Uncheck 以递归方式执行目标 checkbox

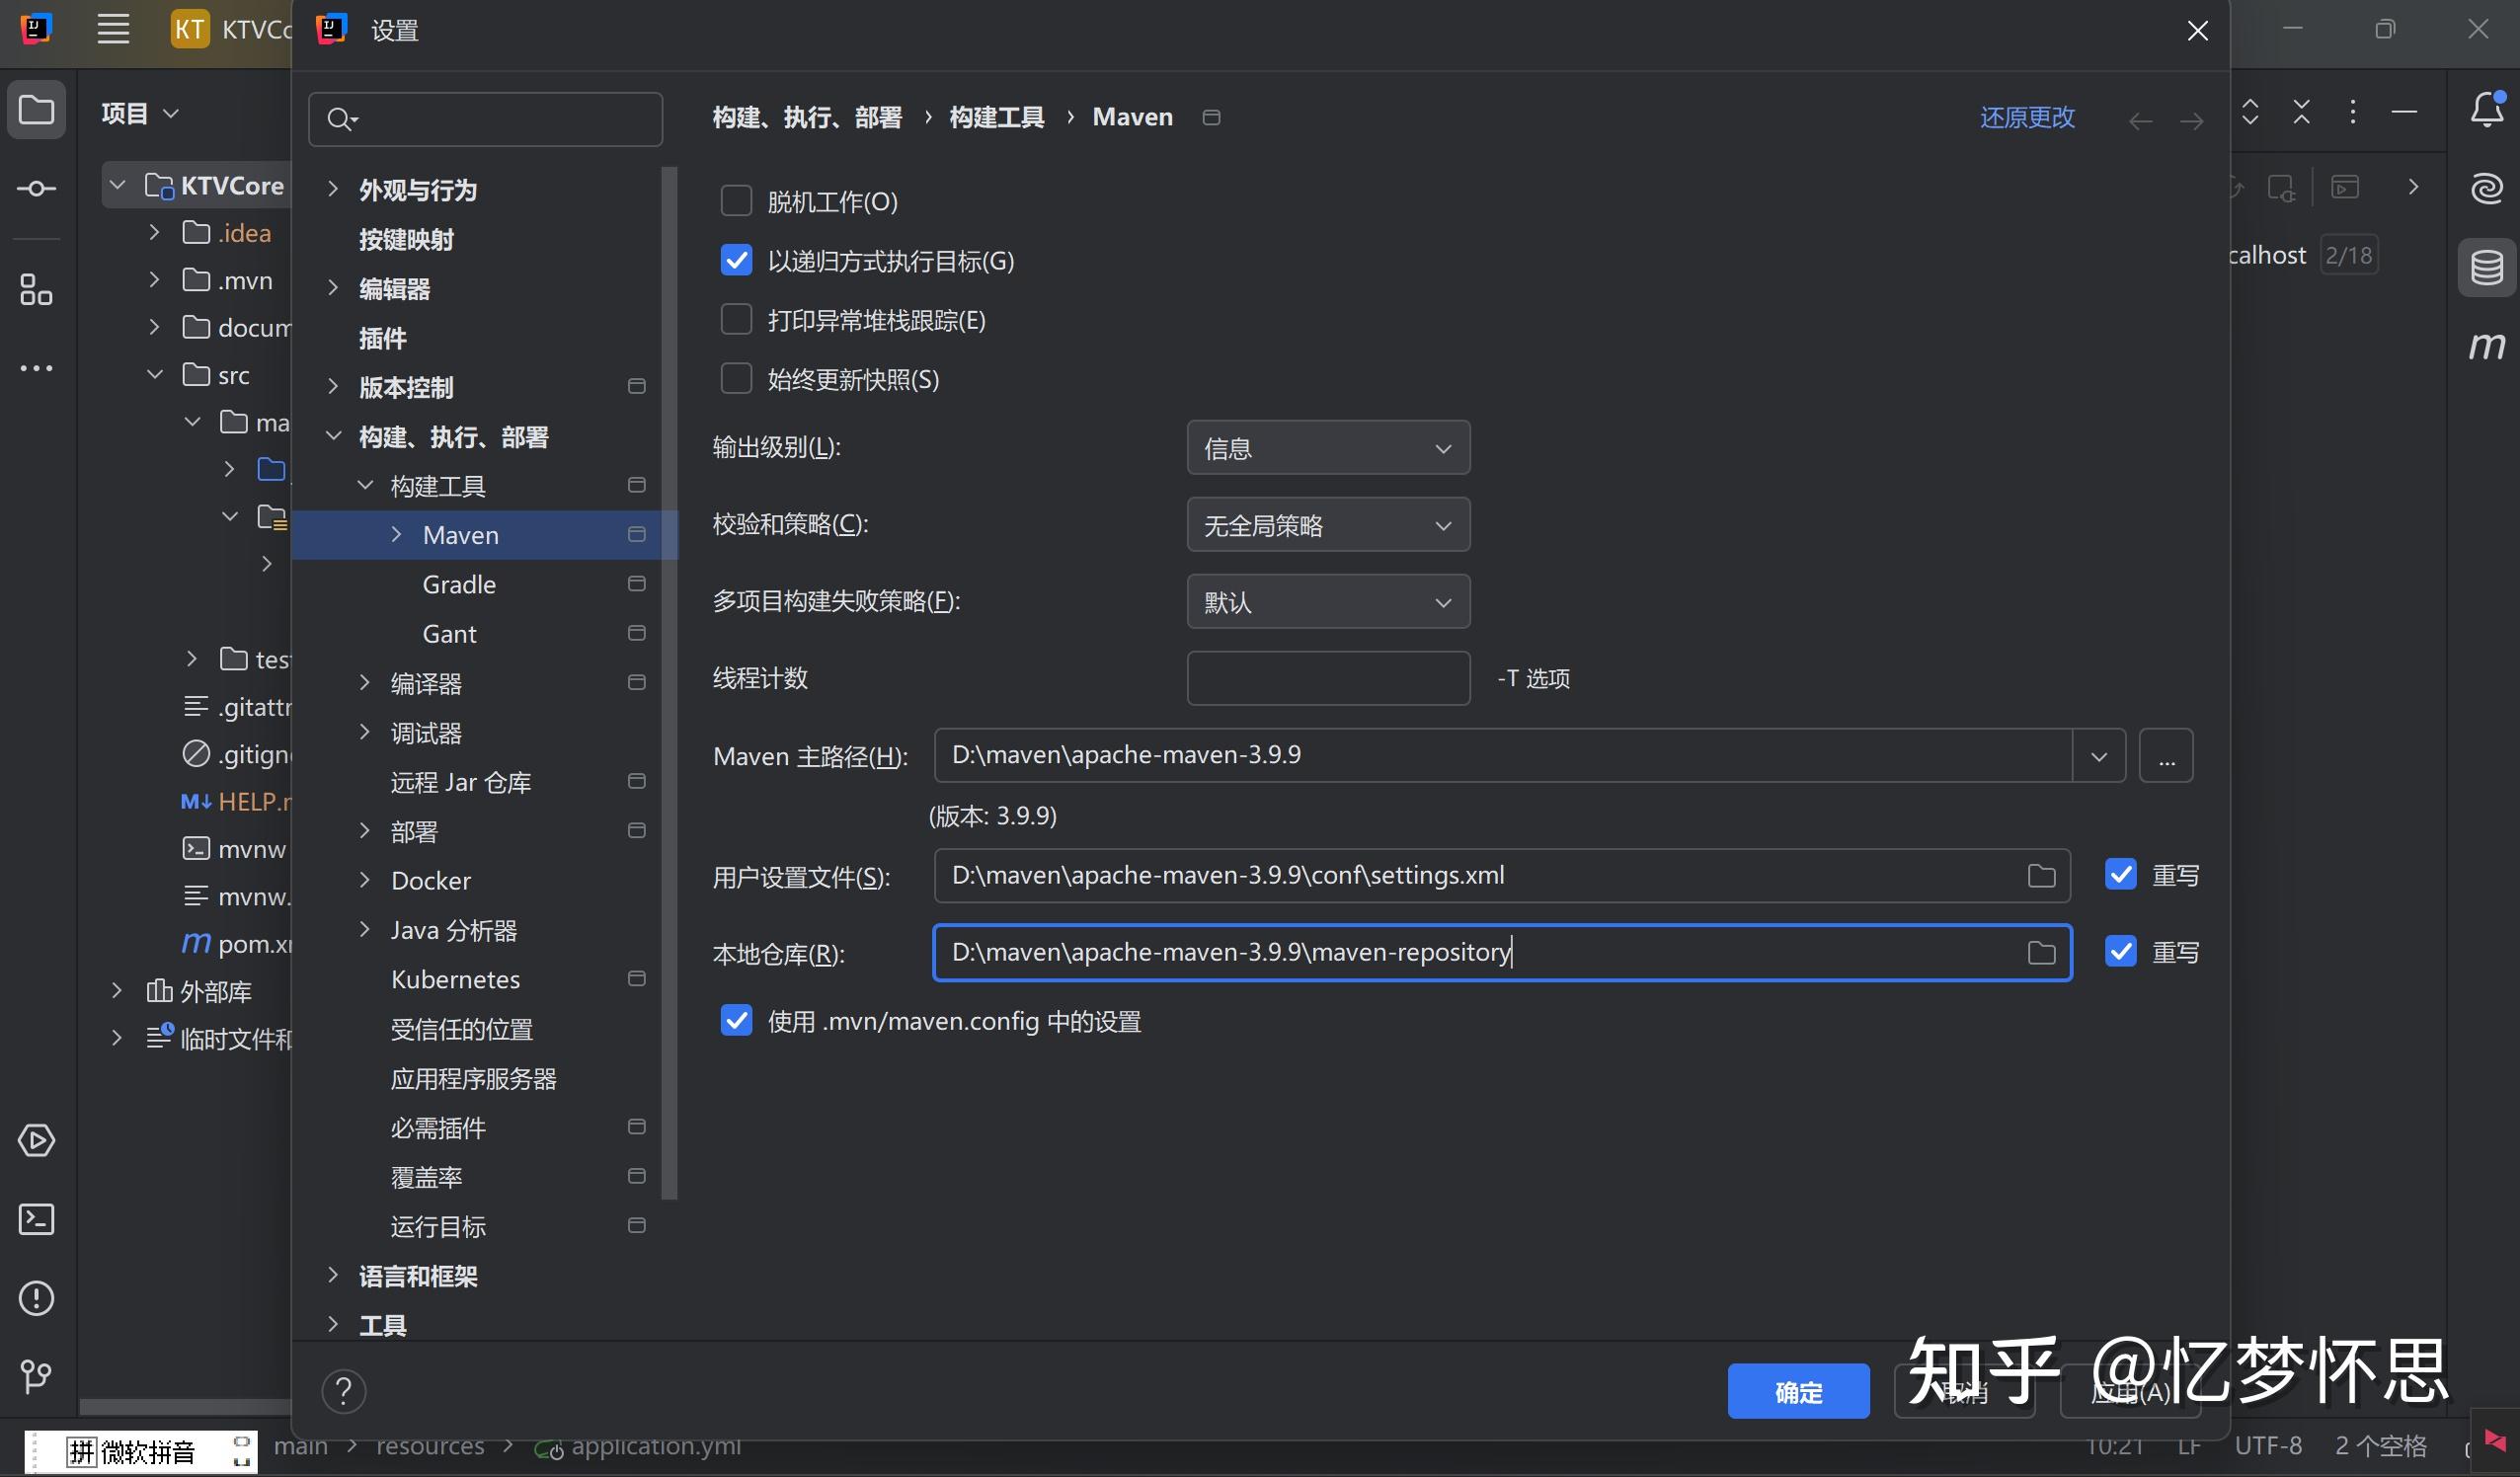click(736, 260)
